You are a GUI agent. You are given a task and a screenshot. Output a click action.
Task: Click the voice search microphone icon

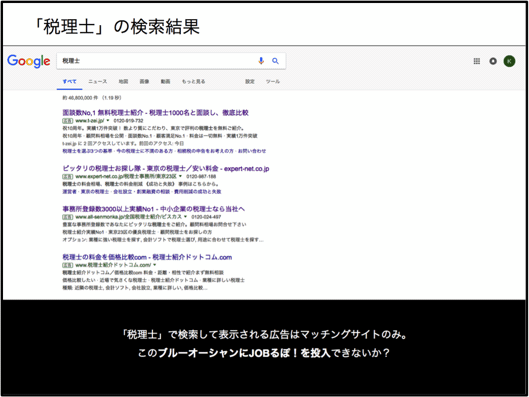click(261, 61)
